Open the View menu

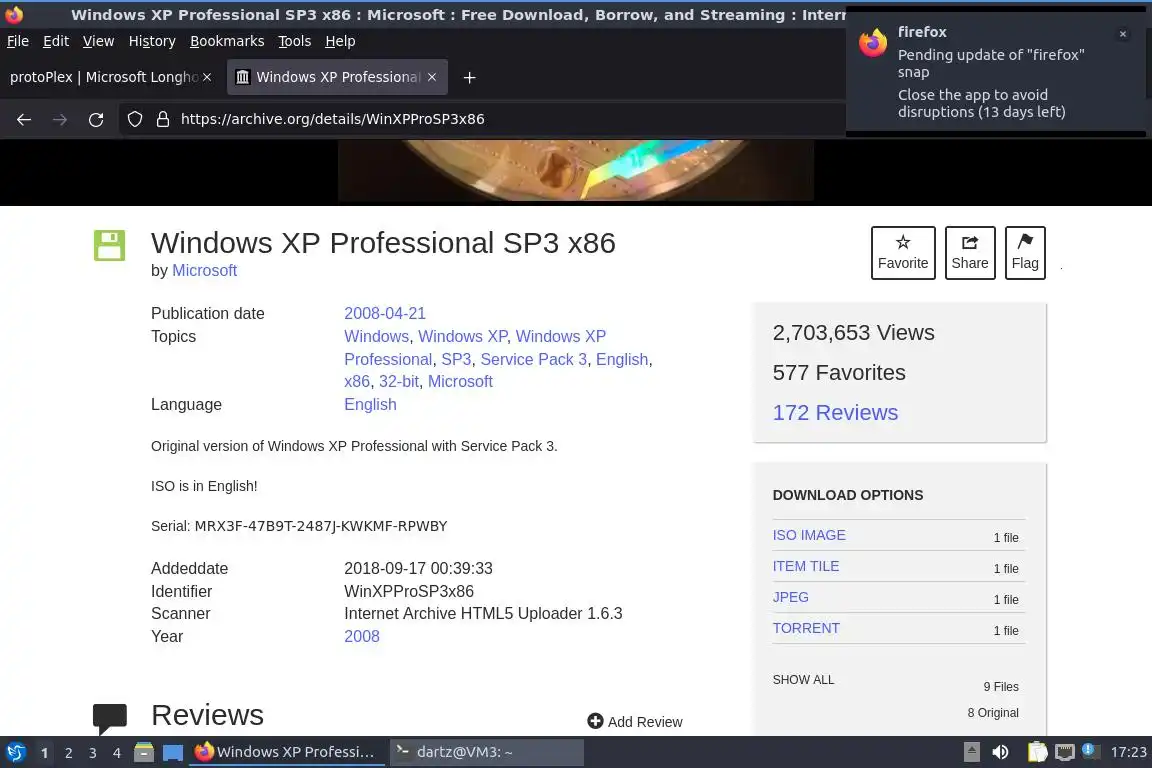click(98, 41)
